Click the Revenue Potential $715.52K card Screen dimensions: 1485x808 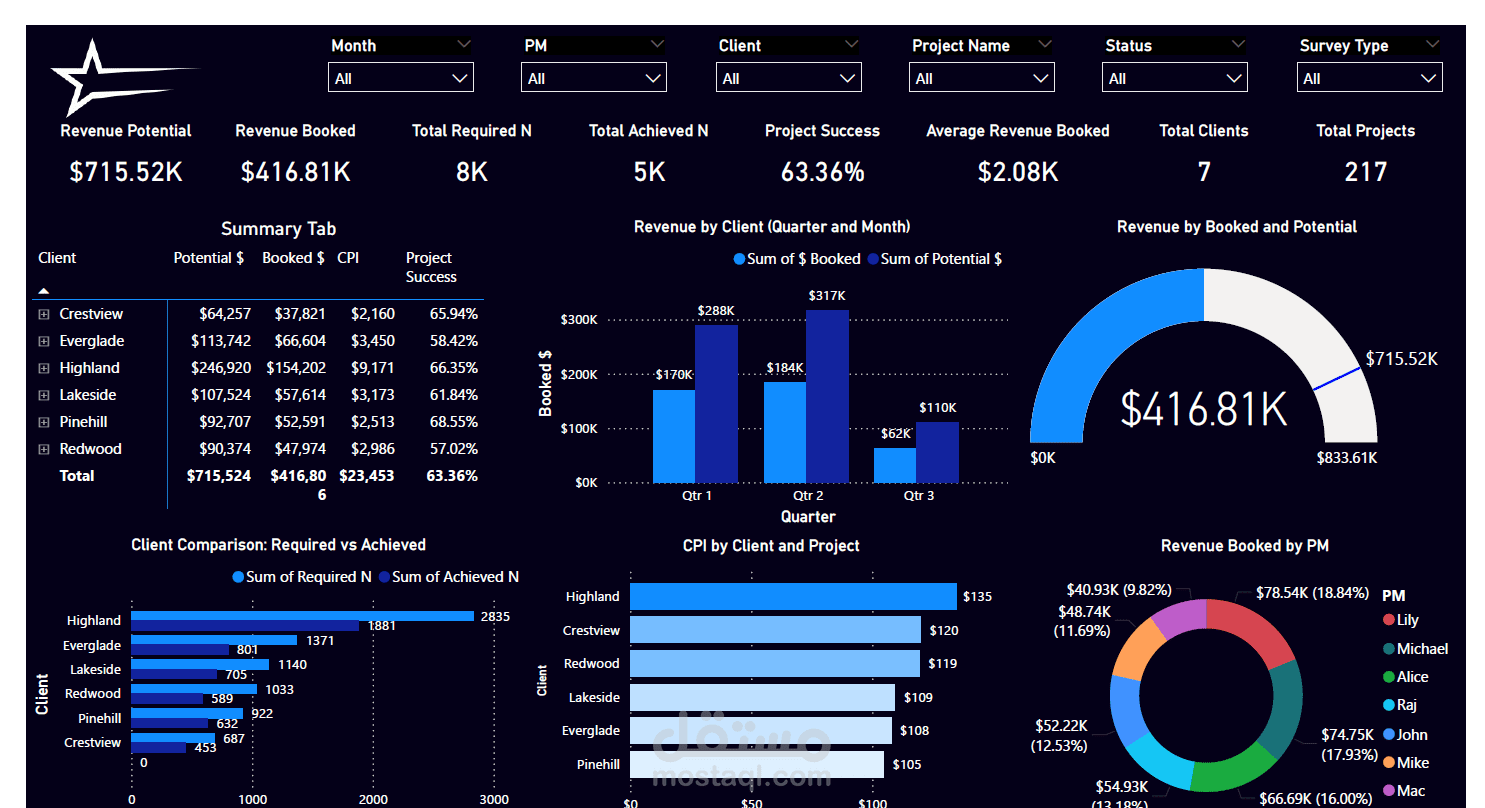click(x=126, y=153)
